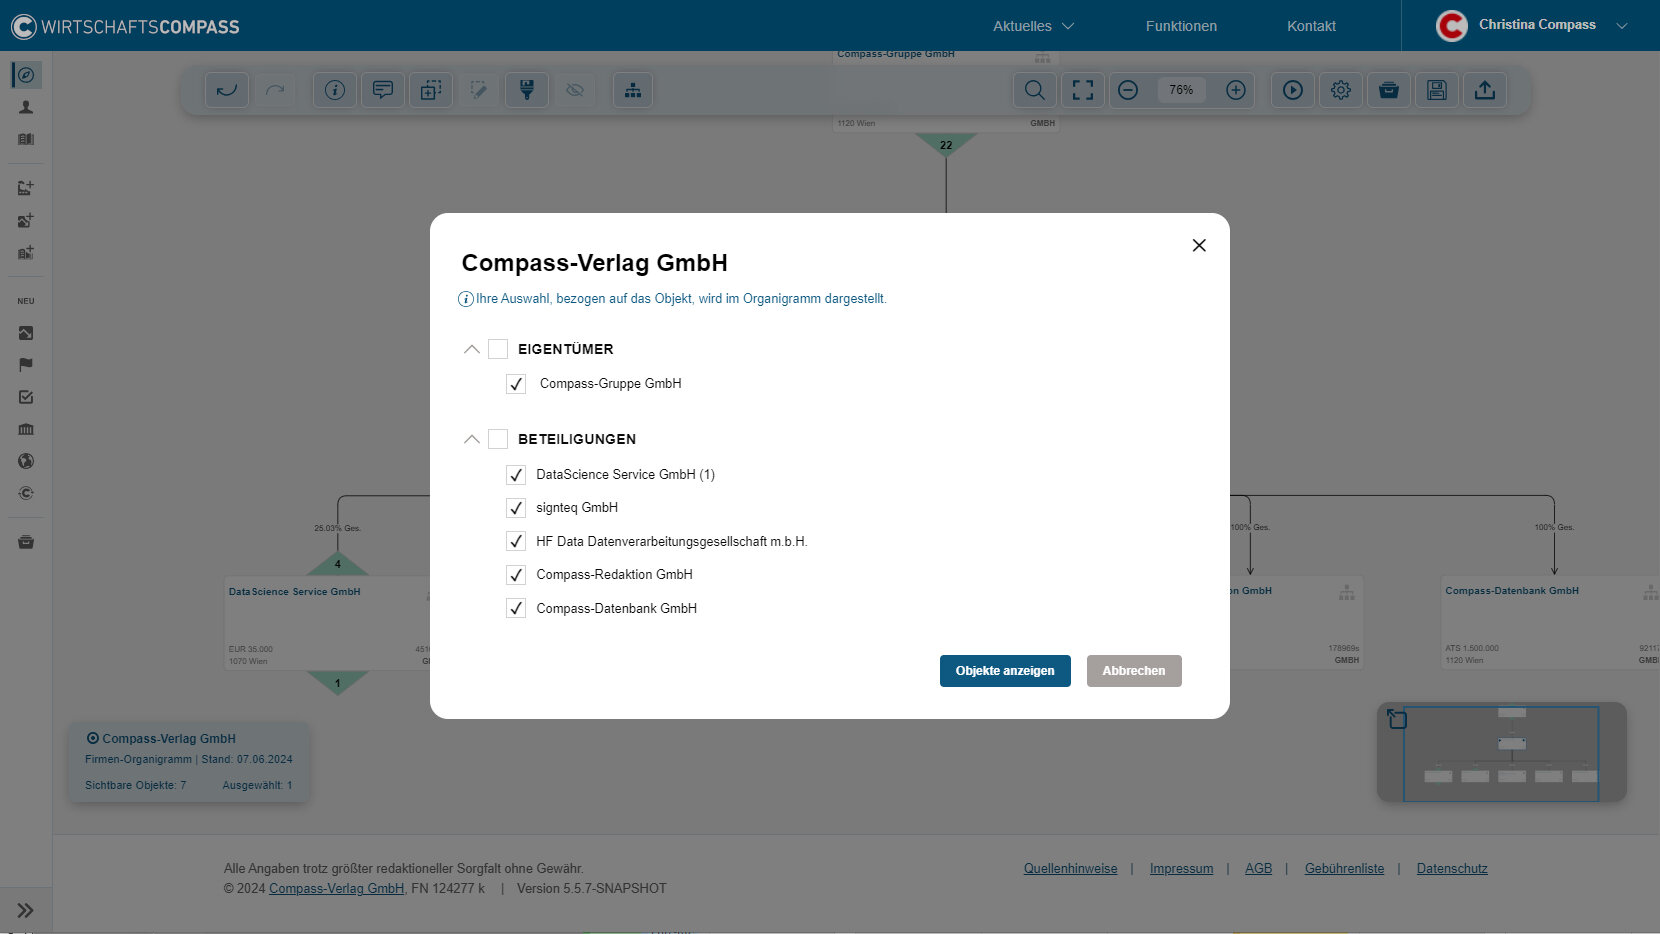Open the Quellenhinweise footer link
The image size is (1660, 934).
pyautogui.click(x=1070, y=869)
